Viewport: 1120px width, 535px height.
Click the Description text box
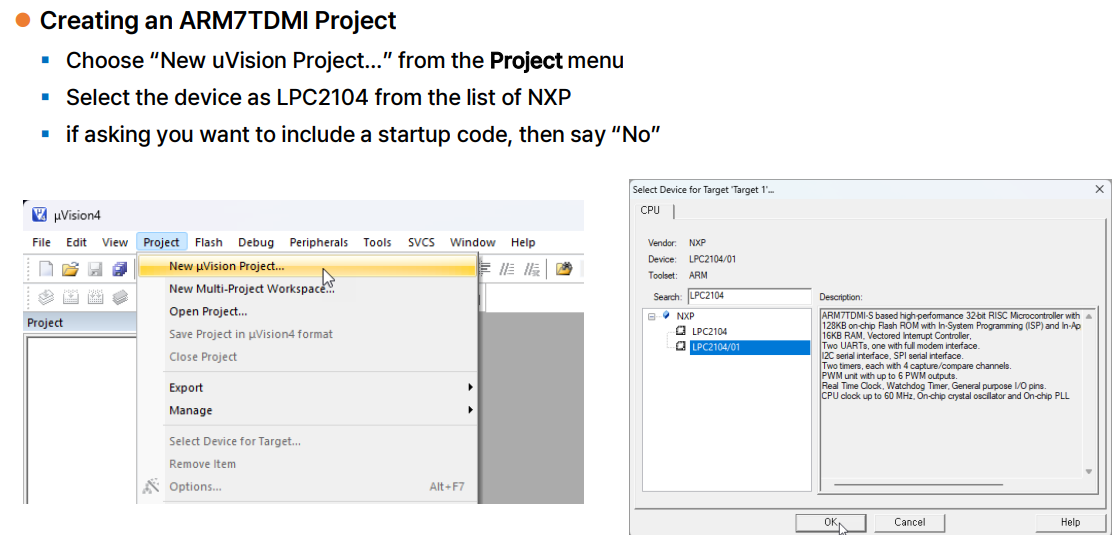coord(958,400)
